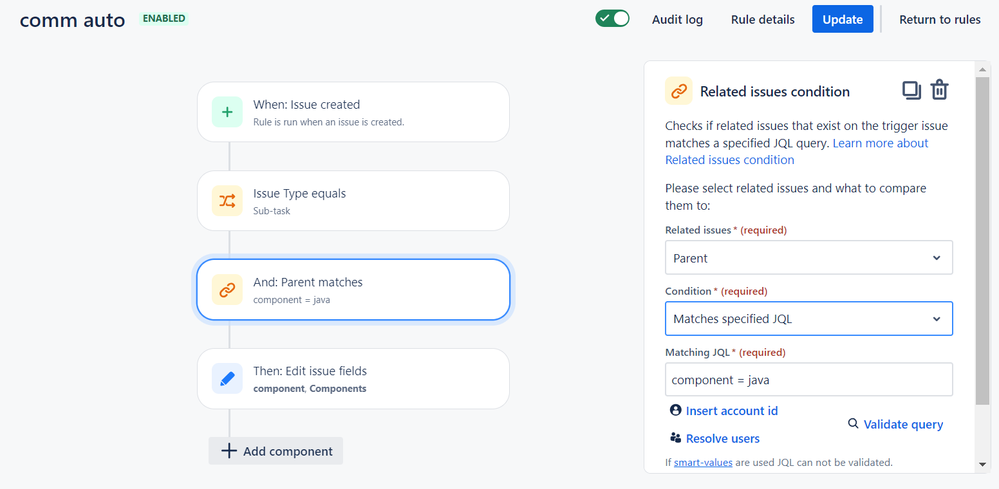Click the Issue Type shuffle condition icon
999x489 pixels.
(x=227, y=201)
